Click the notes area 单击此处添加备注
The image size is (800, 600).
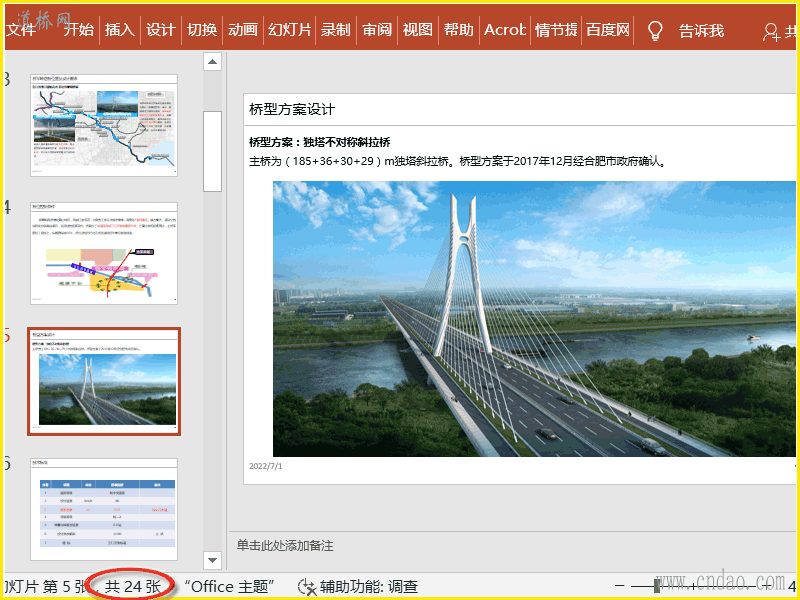[x=285, y=545]
